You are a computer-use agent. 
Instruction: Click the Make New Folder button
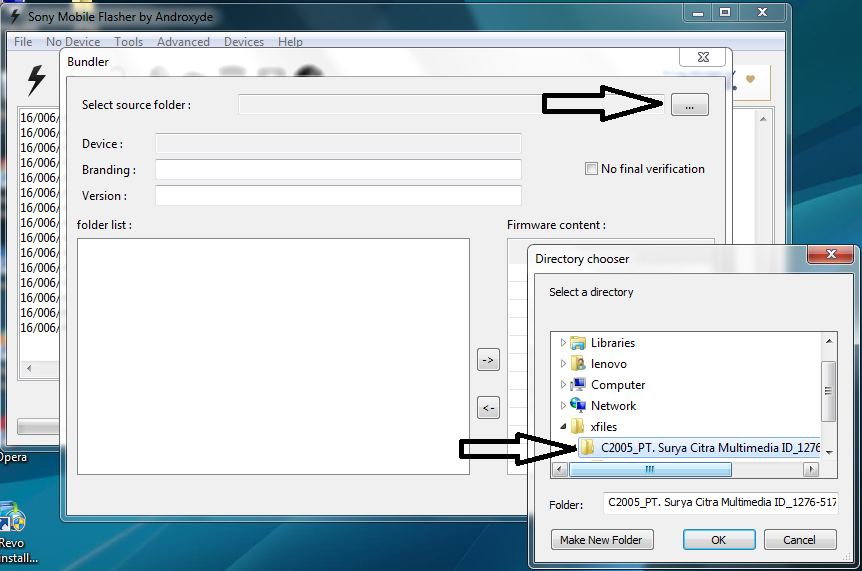pyautogui.click(x=602, y=540)
